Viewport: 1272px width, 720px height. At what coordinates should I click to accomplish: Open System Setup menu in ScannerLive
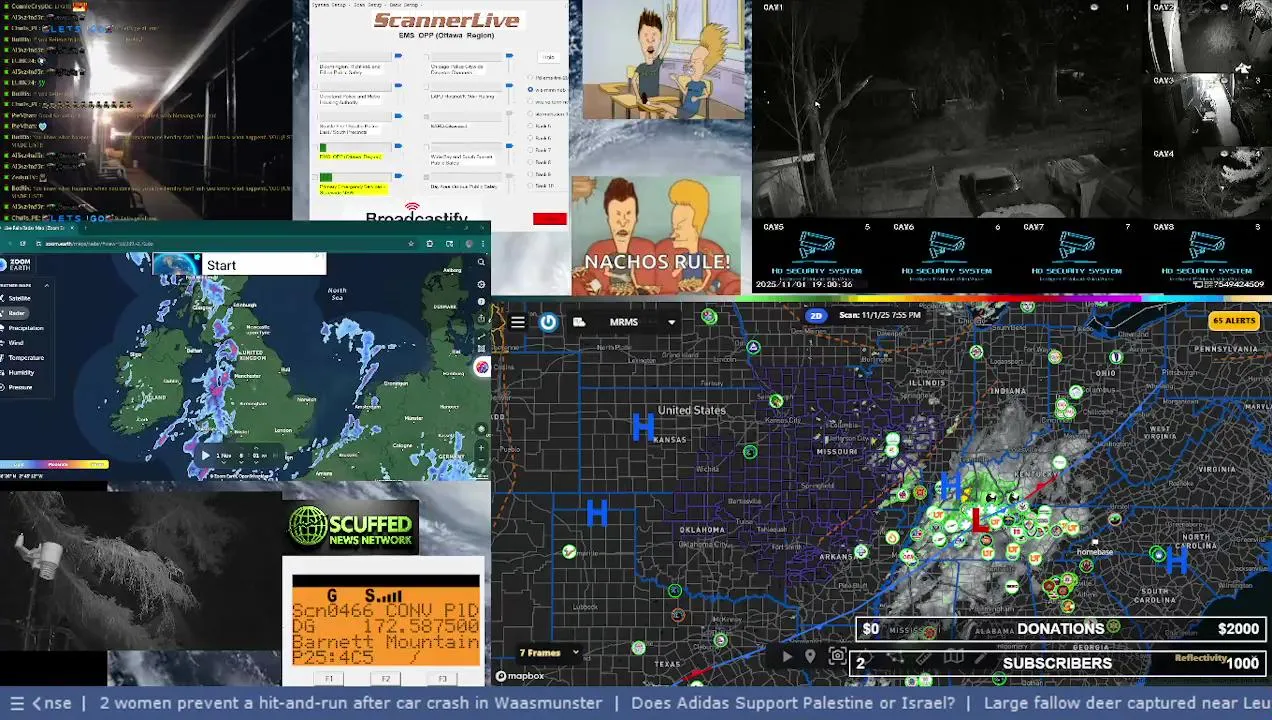tap(329, 5)
